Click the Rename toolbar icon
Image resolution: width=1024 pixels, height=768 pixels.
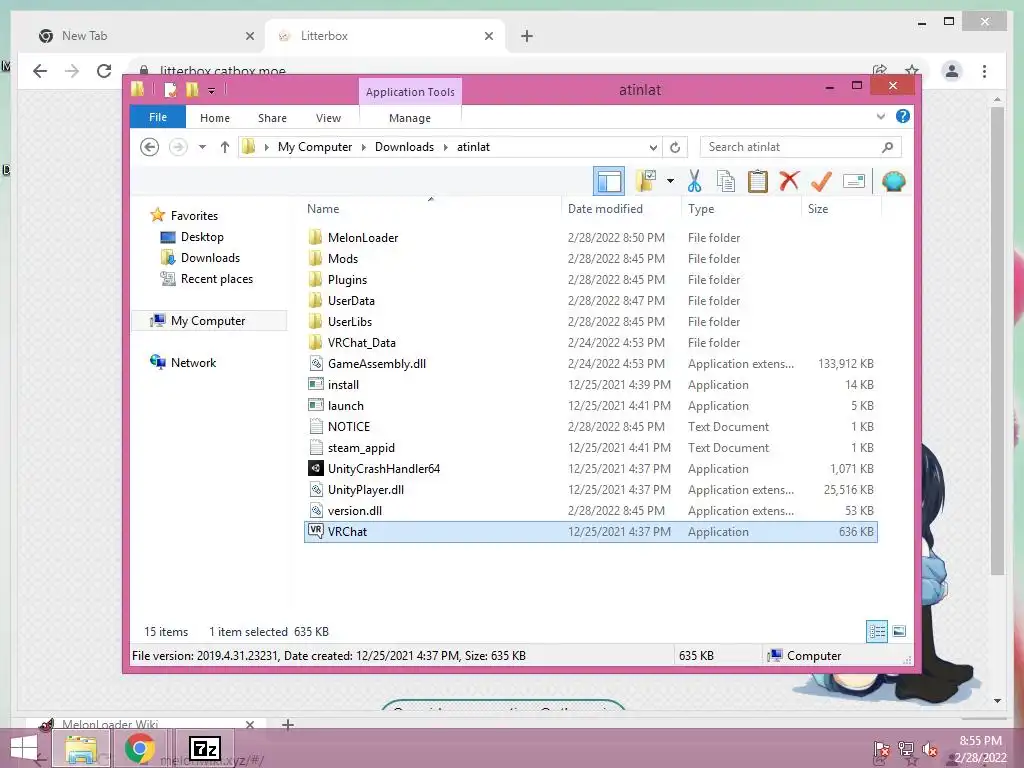[x=854, y=181]
